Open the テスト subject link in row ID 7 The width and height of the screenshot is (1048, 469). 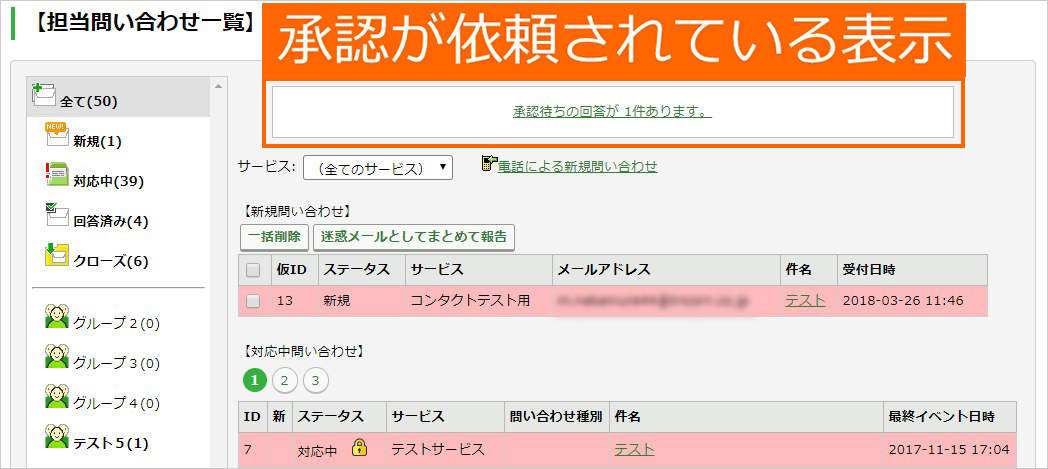pos(634,449)
